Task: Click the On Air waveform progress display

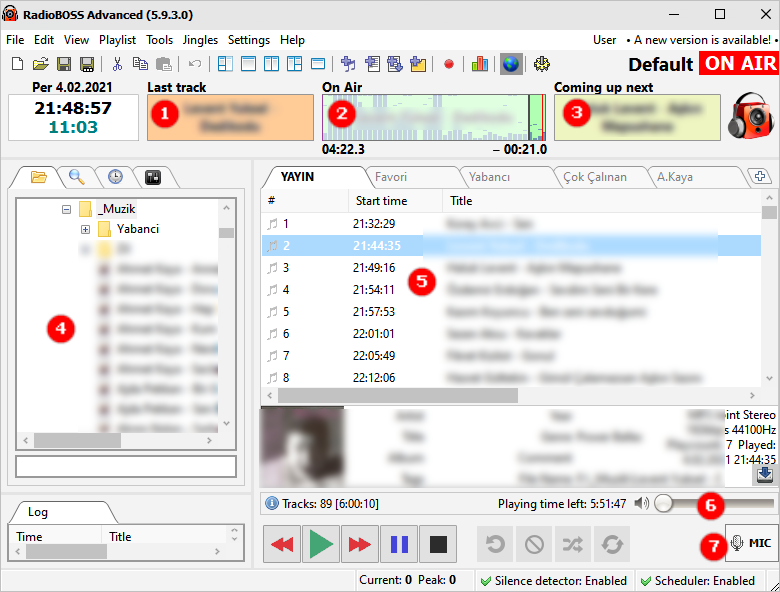Action: pyautogui.click(x=434, y=118)
